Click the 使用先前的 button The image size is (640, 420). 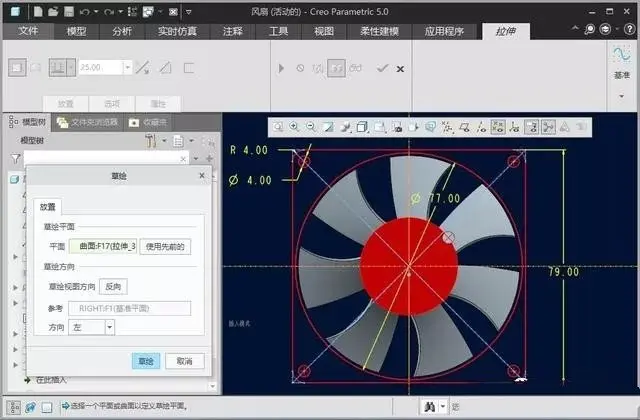click(165, 247)
